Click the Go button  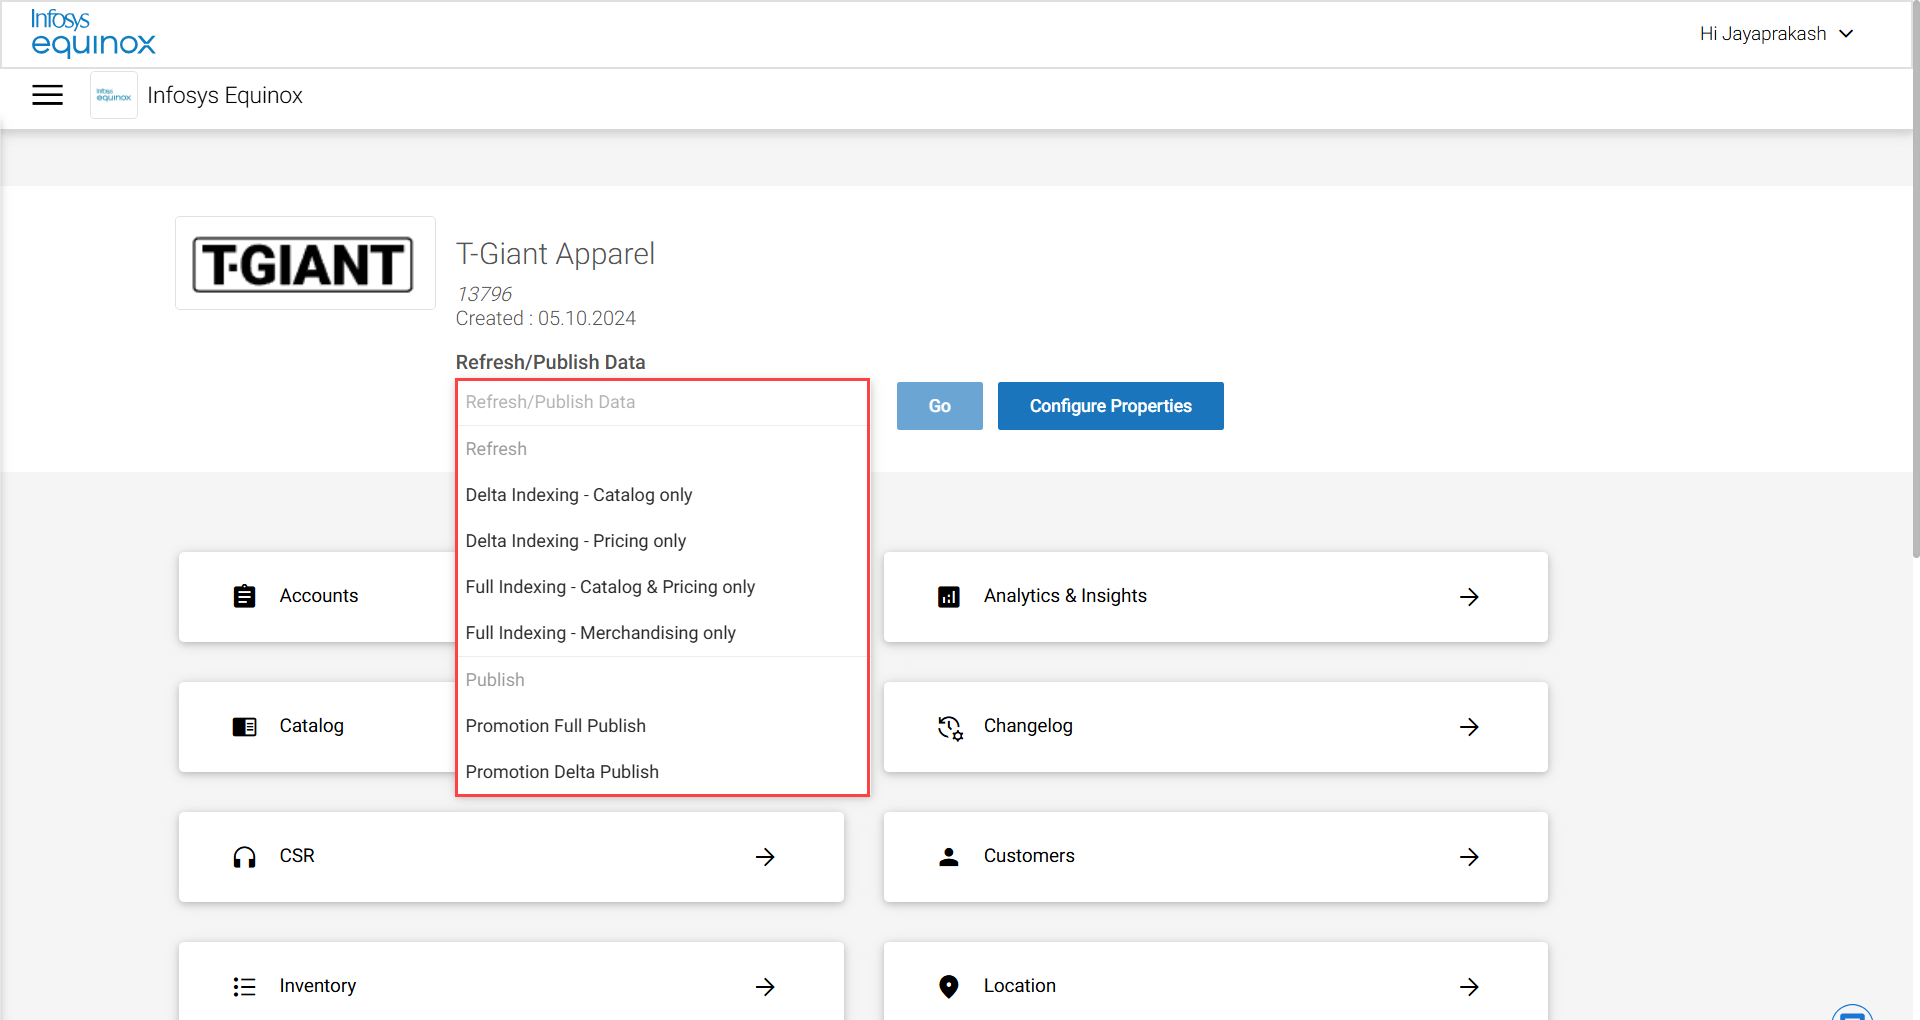[x=940, y=406]
